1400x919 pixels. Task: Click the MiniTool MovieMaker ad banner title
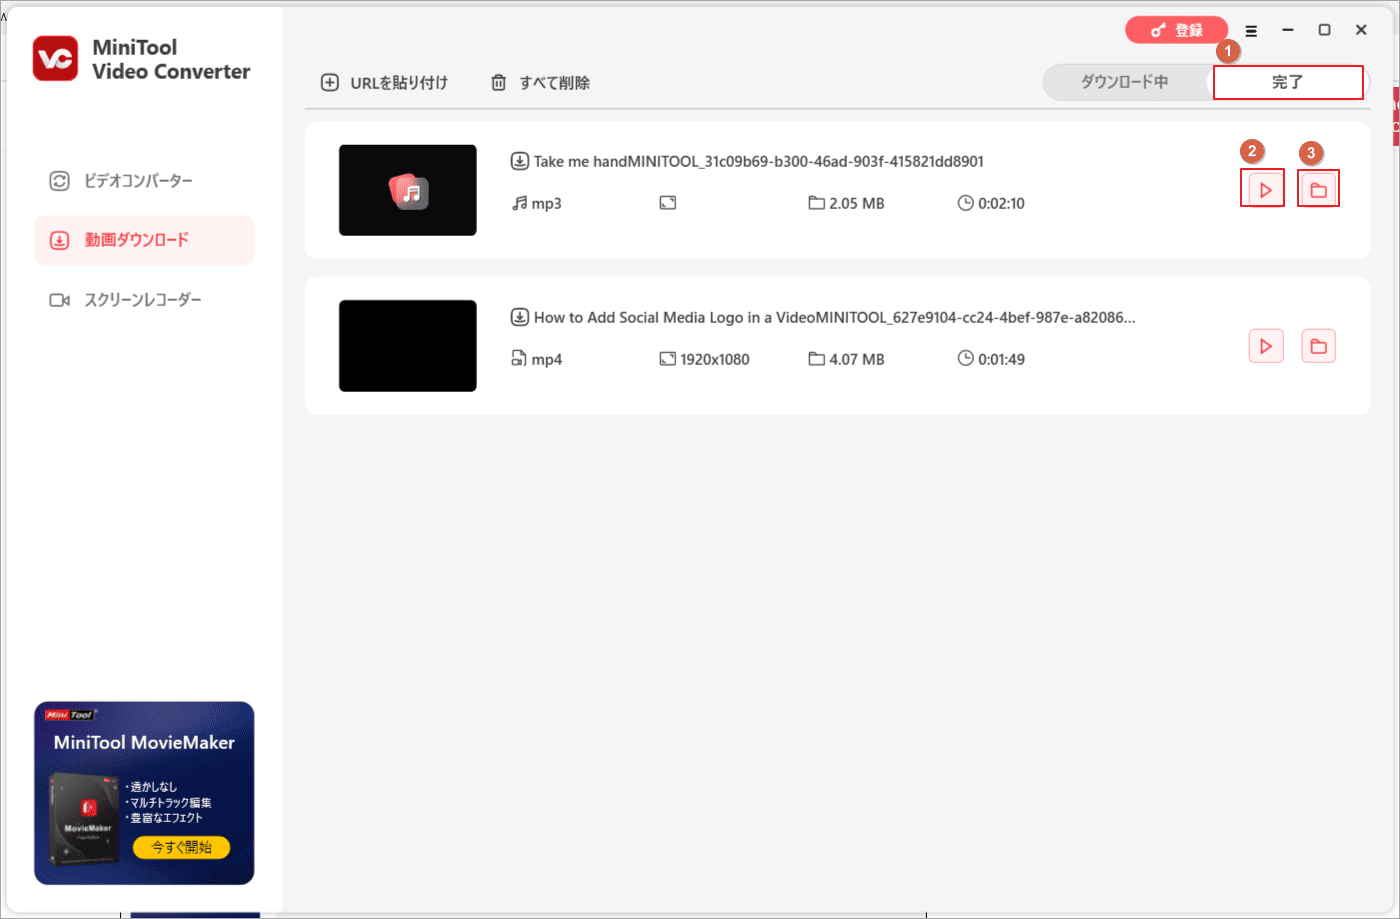[x=144, y=743]
